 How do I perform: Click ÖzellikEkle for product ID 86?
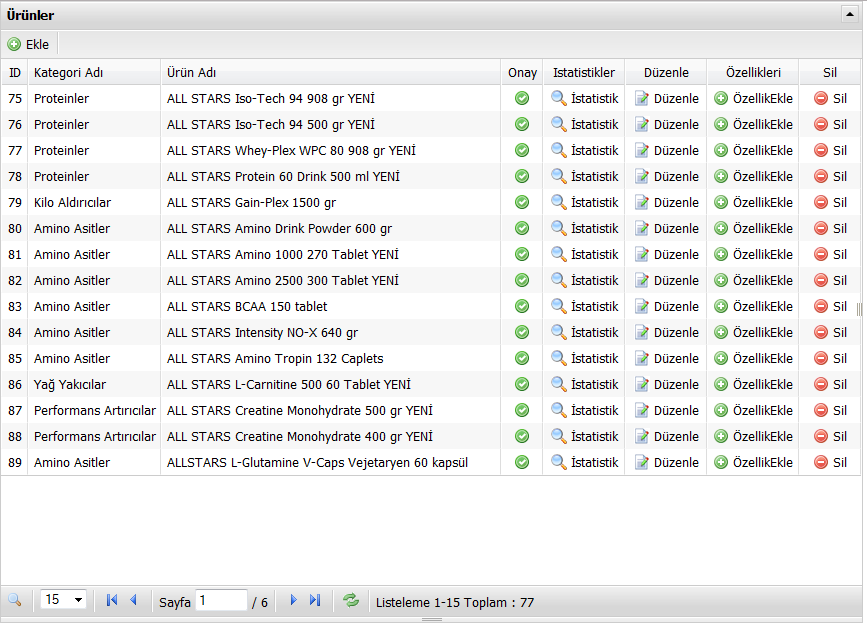tap(753, 384)
